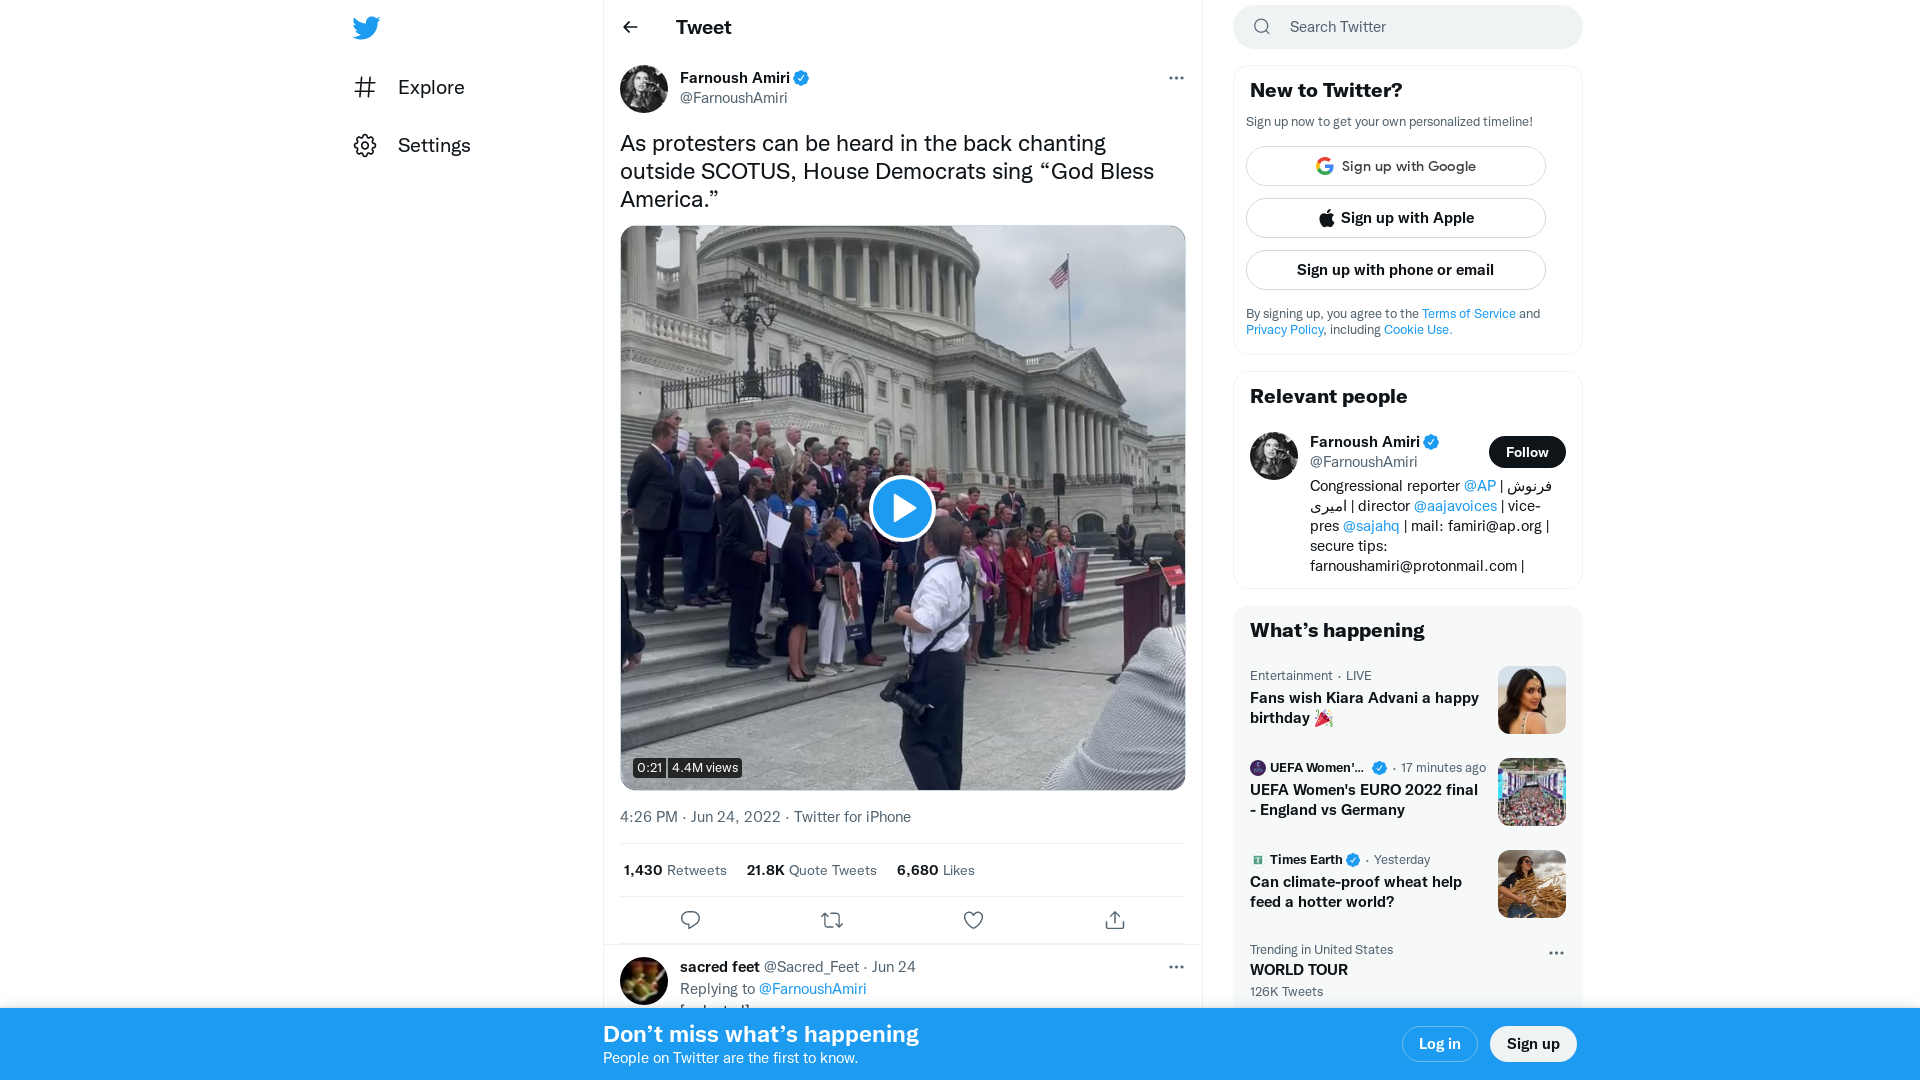Open options for the WORLD TOUR trend
The width and height of the screenshot is (1920, 1080).
pos(1556,953)
